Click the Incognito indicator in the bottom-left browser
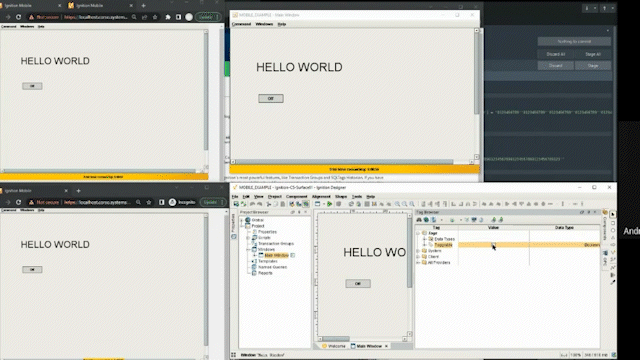This screenshot has height=360, width=640. tap(183, 202)
